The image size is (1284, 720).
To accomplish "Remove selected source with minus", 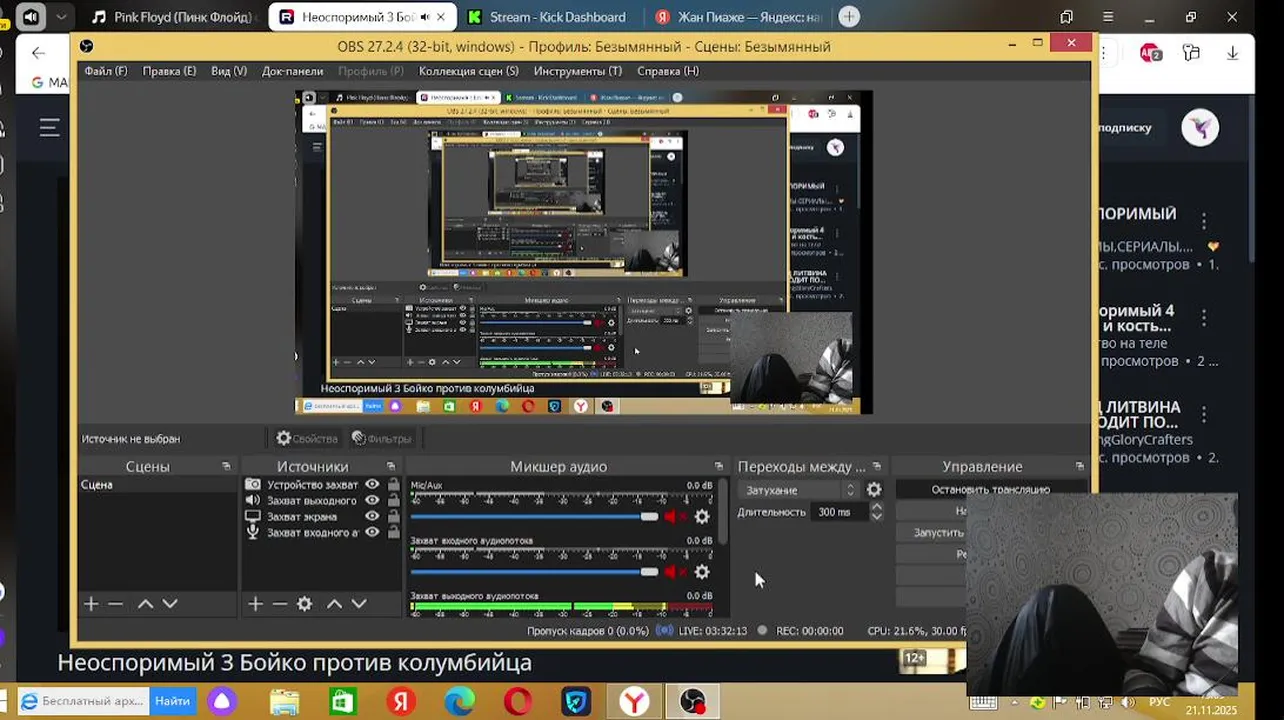I will pyautogui.click(x=279, y=604).
